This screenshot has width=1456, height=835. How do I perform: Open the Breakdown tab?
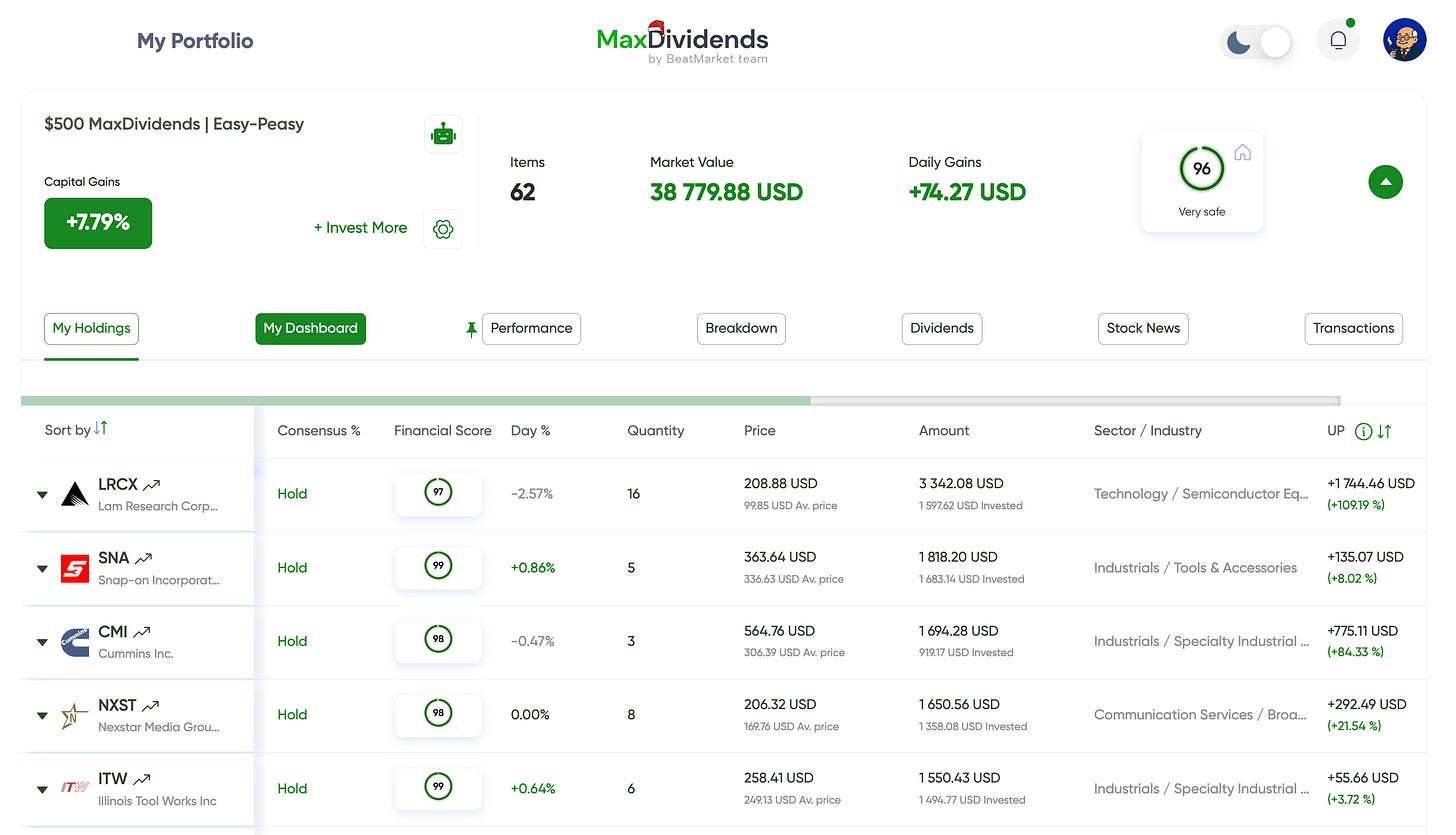coord(741,329)
